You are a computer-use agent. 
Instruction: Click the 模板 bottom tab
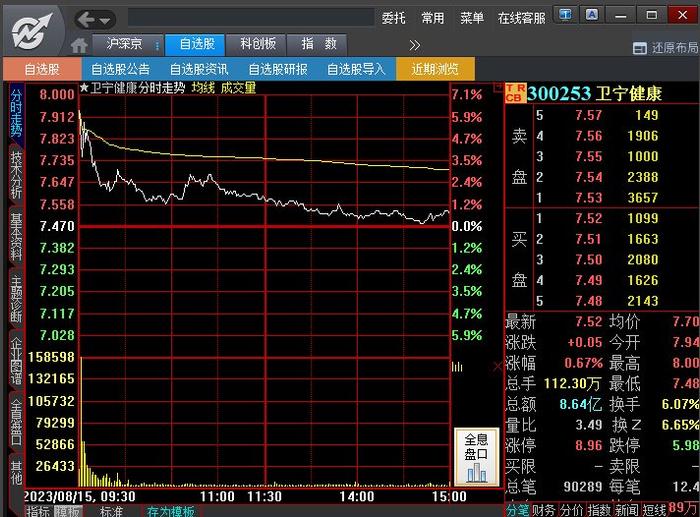[68, 511]
